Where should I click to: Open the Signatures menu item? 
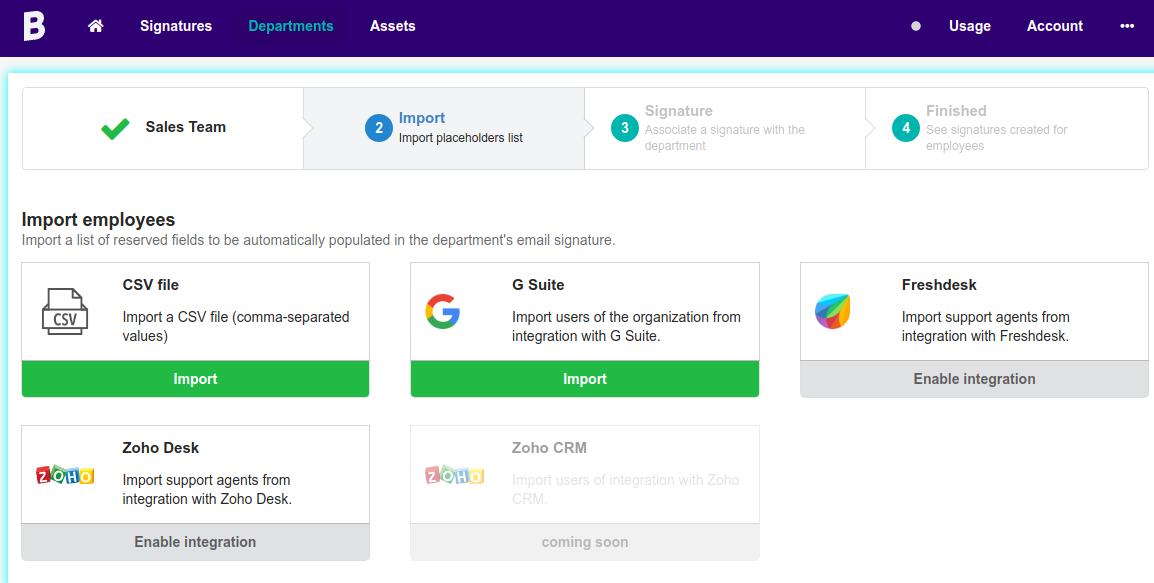tap(175, 26)
